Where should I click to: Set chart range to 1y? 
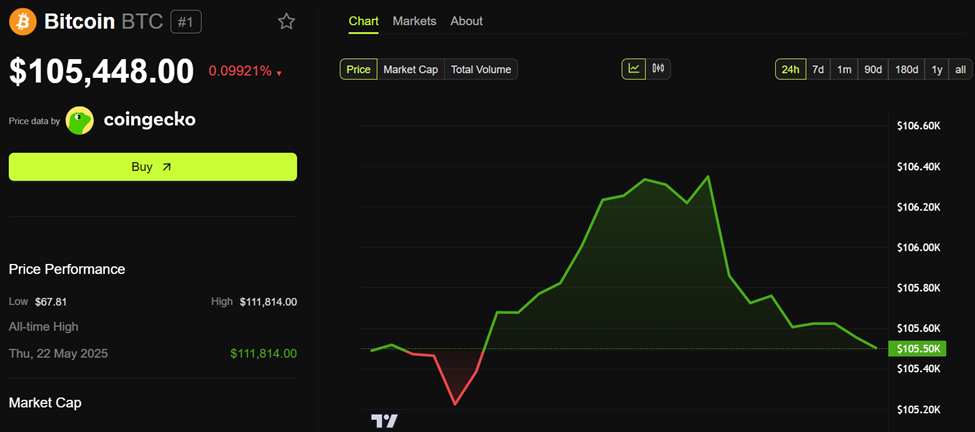(936, 69)
